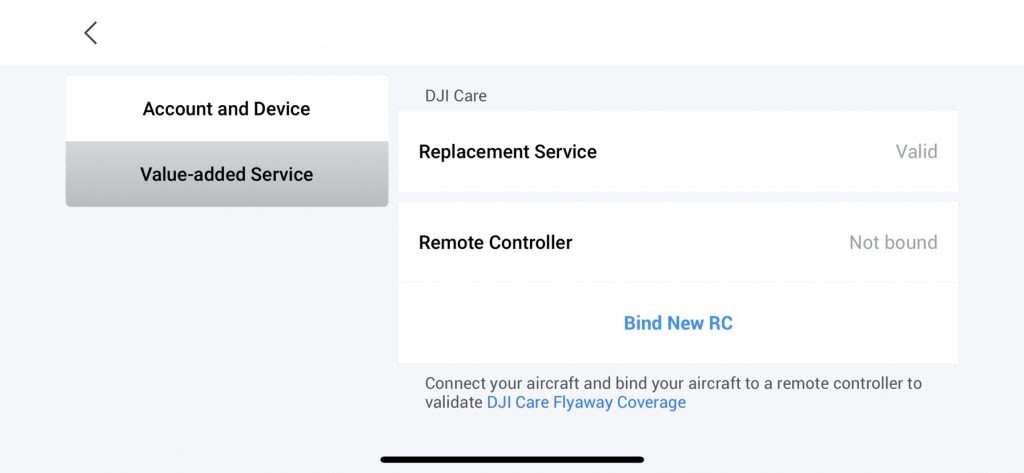Tap the Bind New RC button
This screenshot has width=1024, height=473.
point(678,323)
